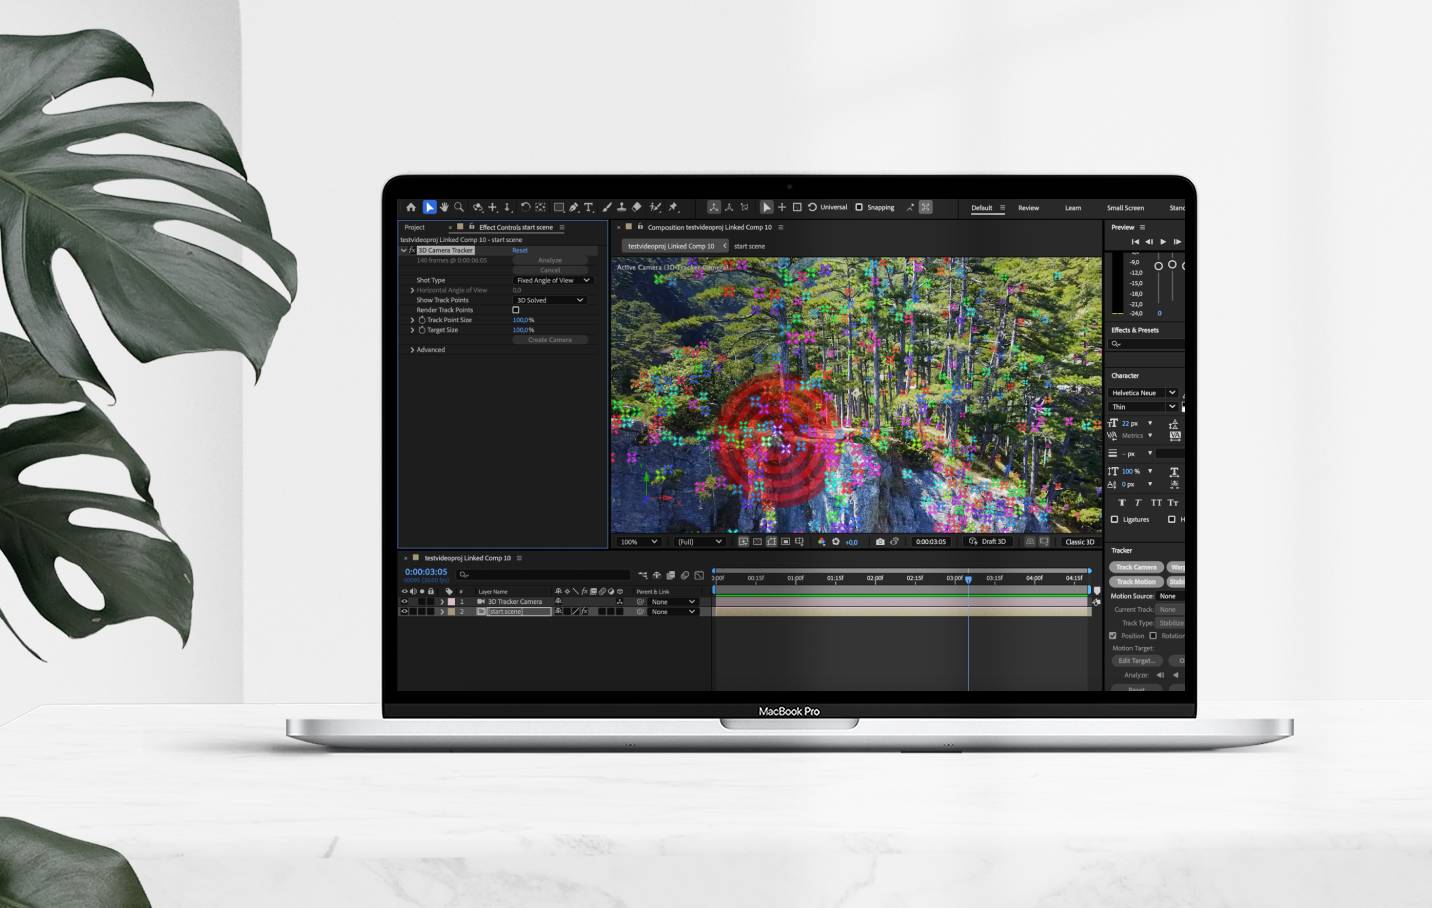Viewport: 1432px width, 908px height.
Task: Click the Edit Target button
Action: (x=1137, y=661)
